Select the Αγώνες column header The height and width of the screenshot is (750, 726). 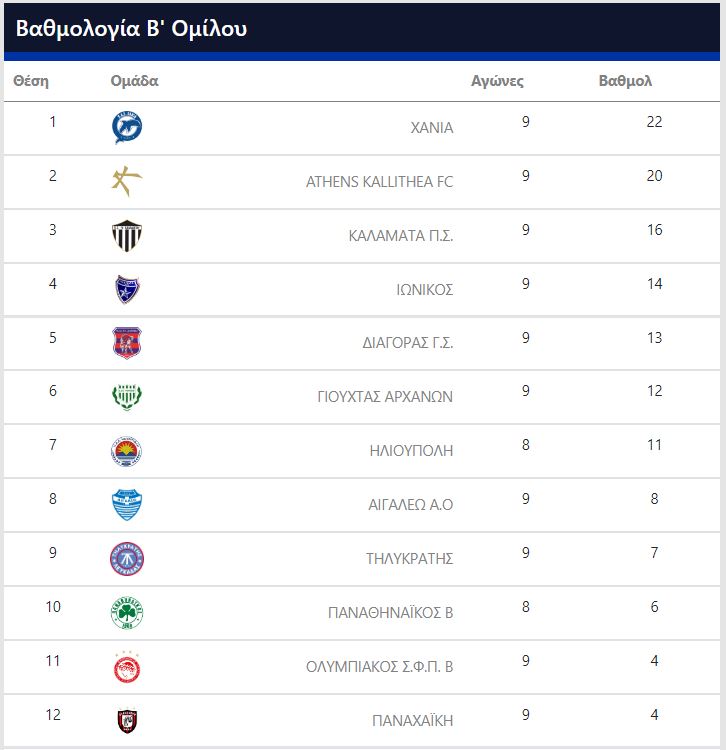point(497,81)
